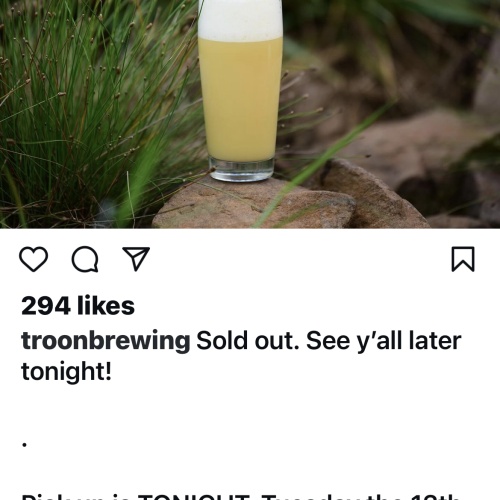
Task: Save the post with the bookmark icon
Action: pos(463,259)
